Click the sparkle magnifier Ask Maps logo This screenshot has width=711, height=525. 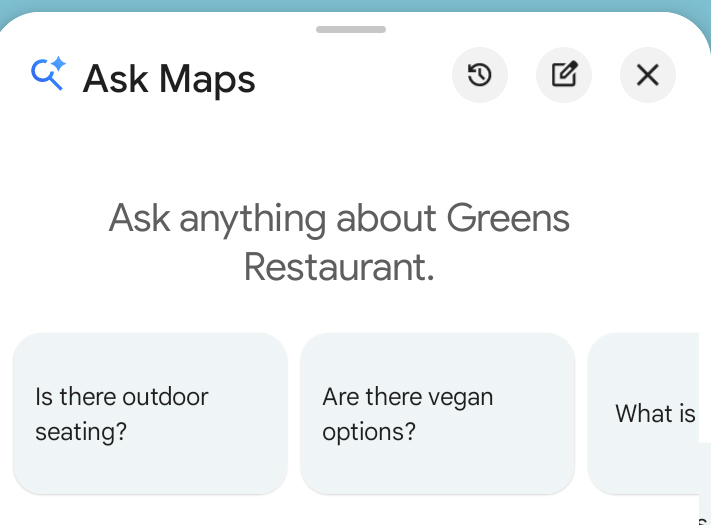click(x=48, y=74)
